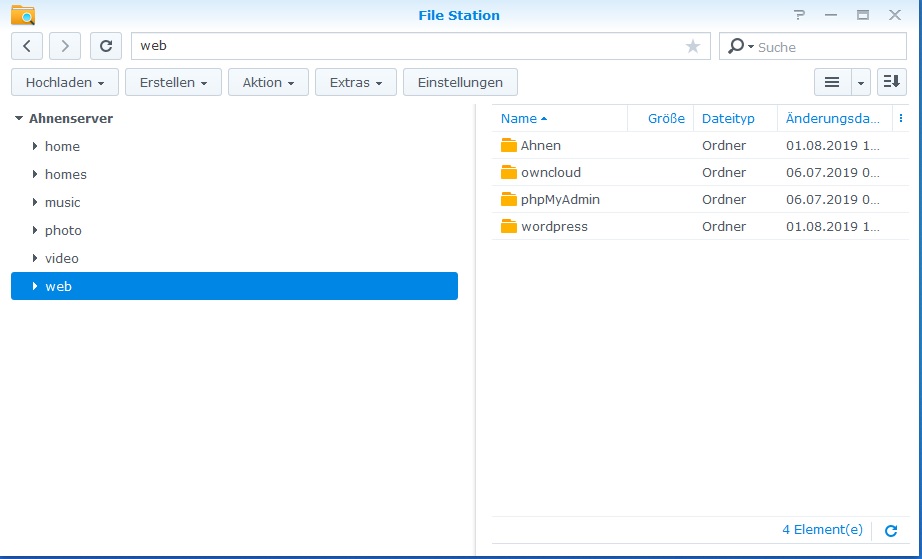Image resolution: width=922 pixels, height=559 pixels.
Task: Open the sort order button
Action: pos(891,82)
